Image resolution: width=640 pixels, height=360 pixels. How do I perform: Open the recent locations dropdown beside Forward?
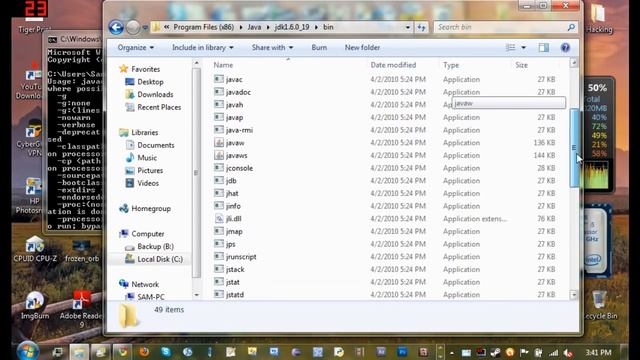tap(145, 28)
